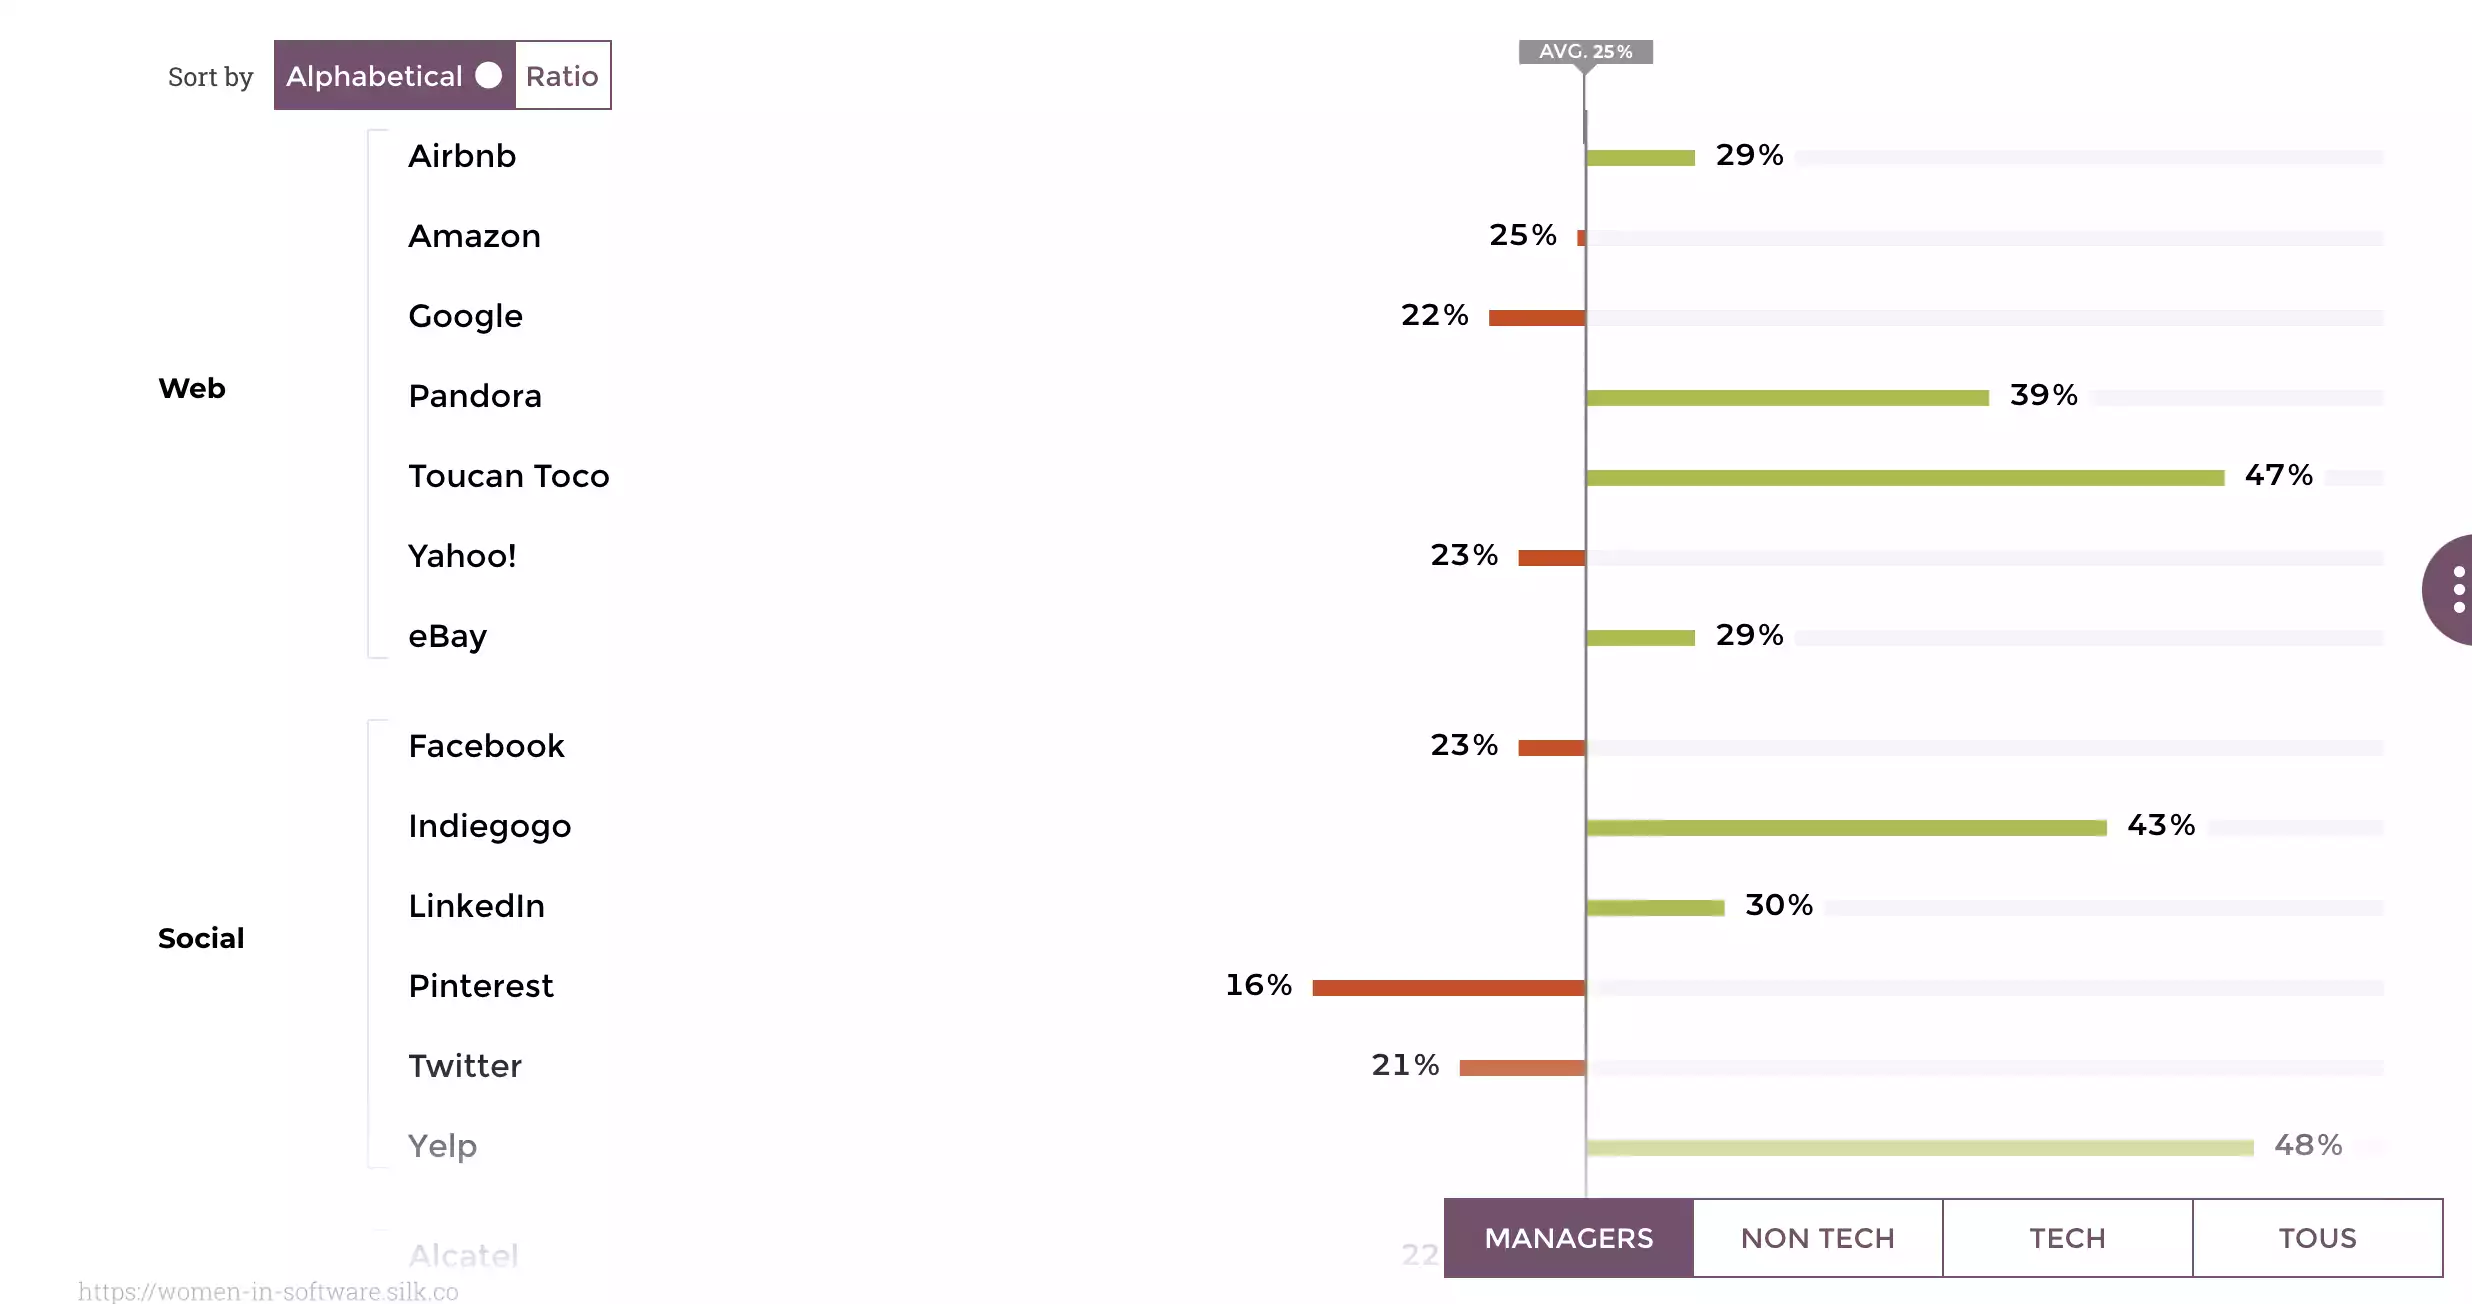This screenshot has height=1304, width=2472.
Task: Show the Tous tab
Action: [2317, 1238]
